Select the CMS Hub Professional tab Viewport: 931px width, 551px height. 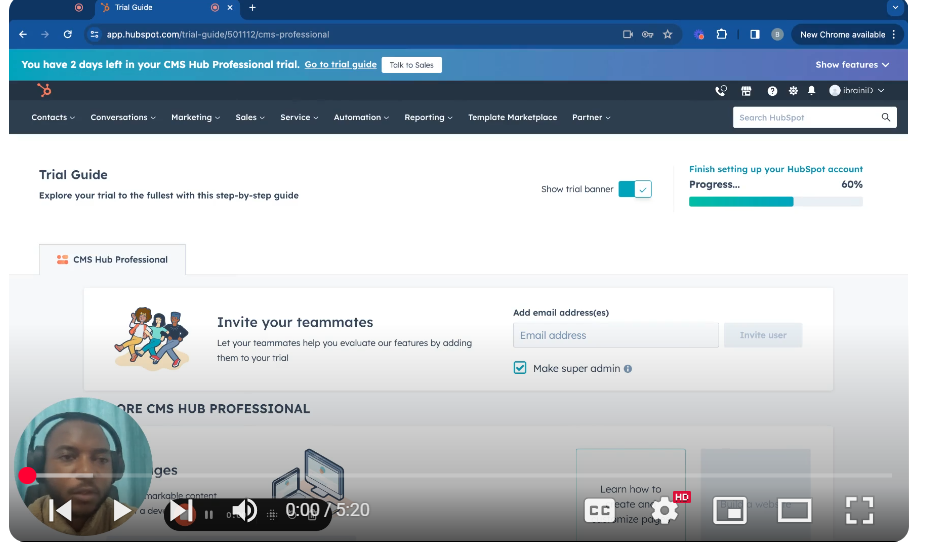(112, 259)
